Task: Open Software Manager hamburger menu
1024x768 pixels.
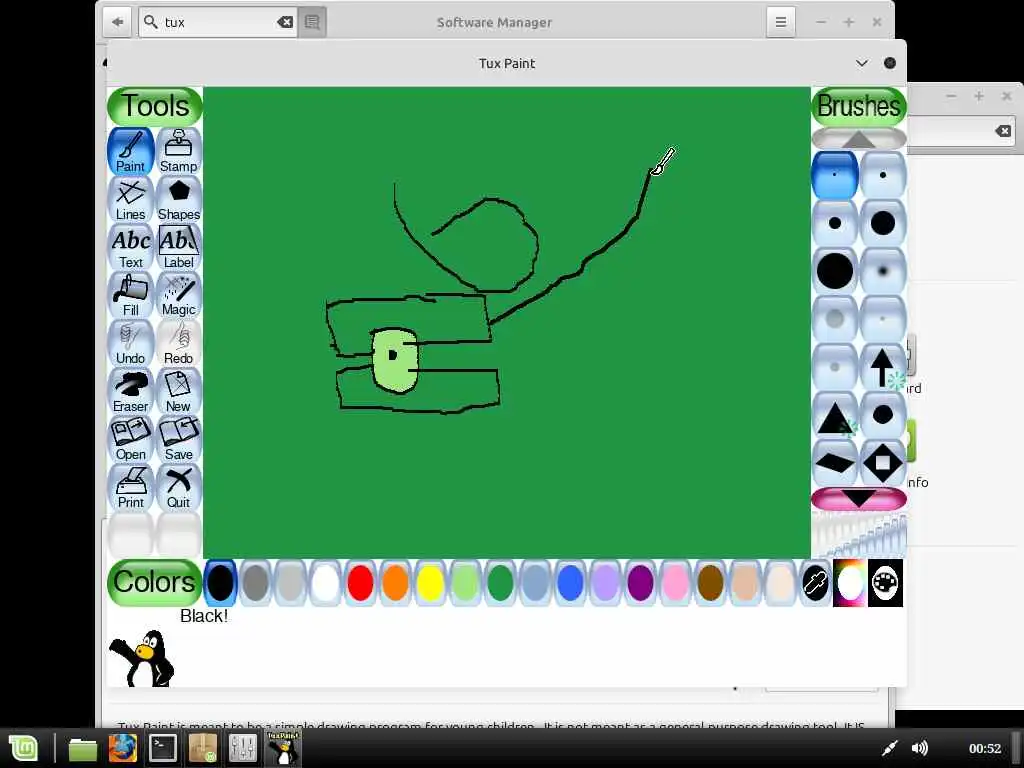Action: [780, 22]
